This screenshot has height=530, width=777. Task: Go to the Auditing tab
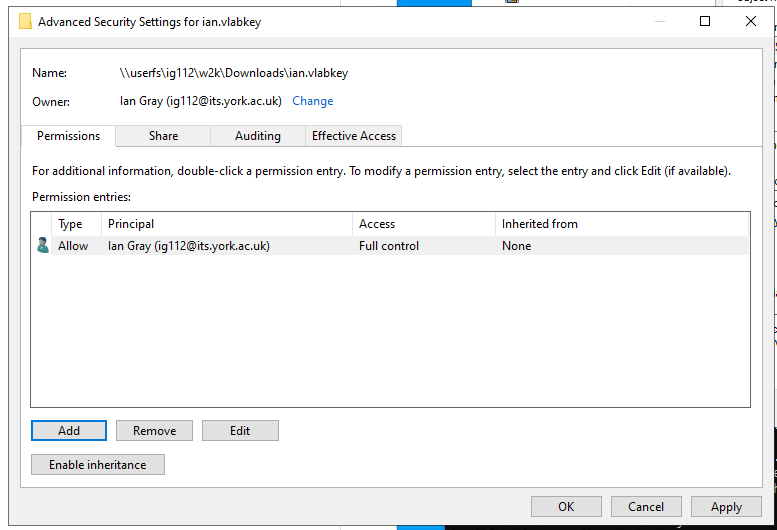[x=258, y=136]
